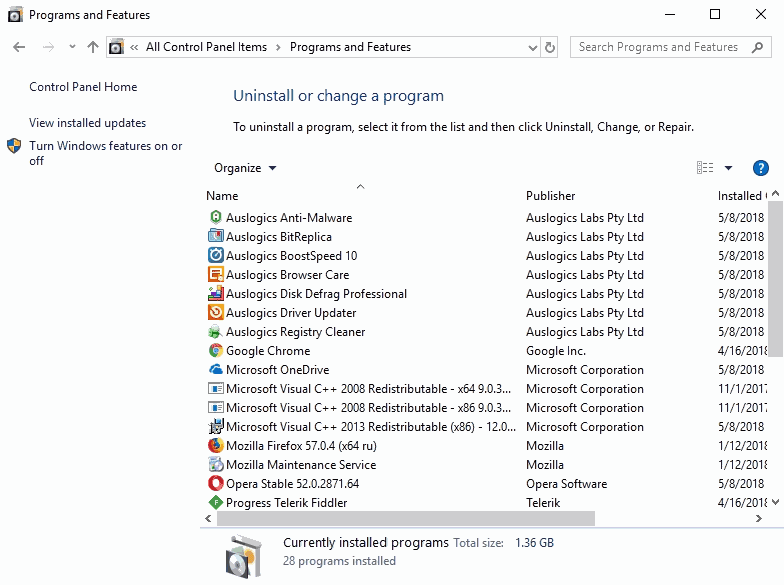784x585 pixels.
Task: Click the Programs and Features address bar icon
Action: click(x=116, y=48)
